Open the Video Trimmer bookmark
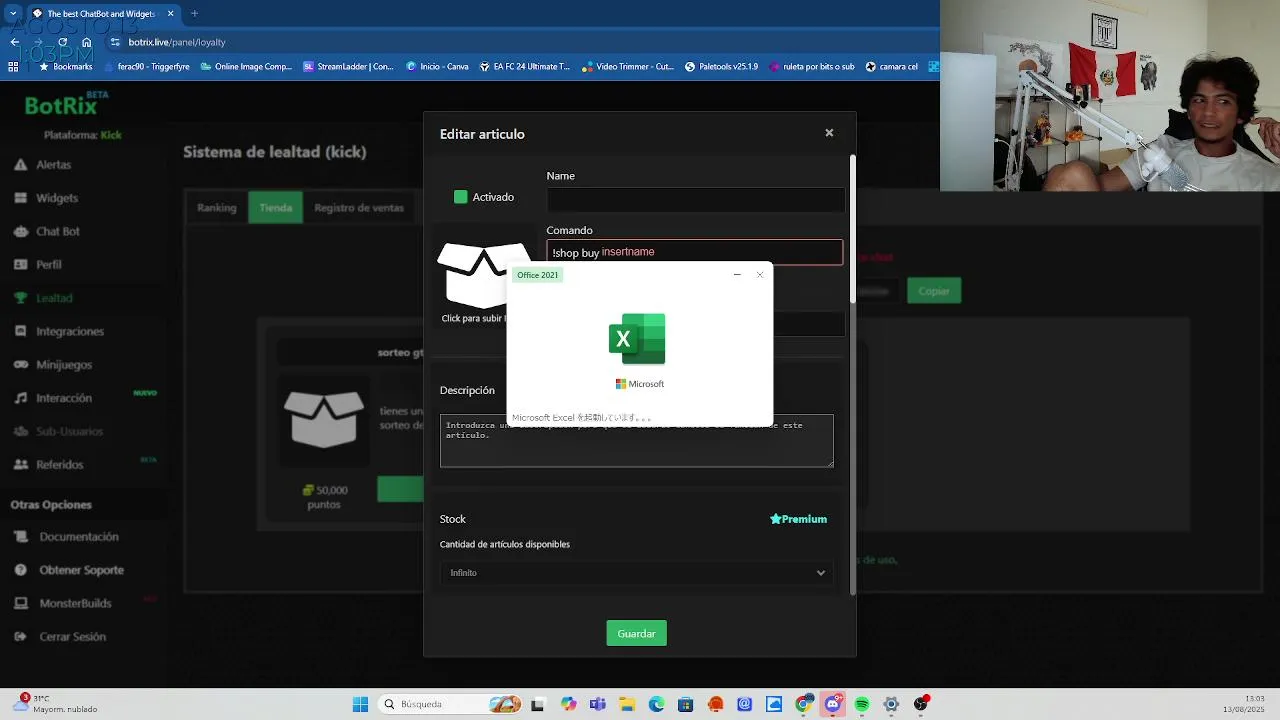Screen dimensions: 1280x720 pyautogui.click(x=627, y=67)
